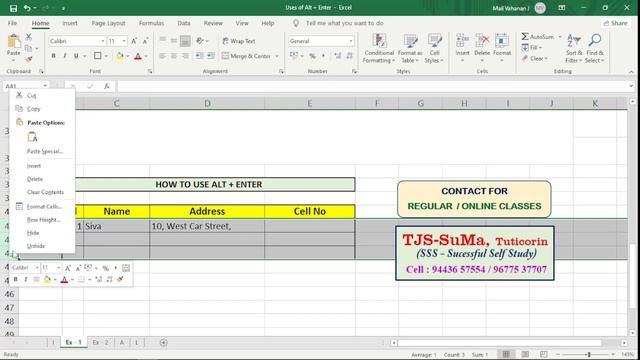Click the Tell me what you want to do box
Image resolution: width=640 pixels, height=360 pixels.
click(344, 23)
